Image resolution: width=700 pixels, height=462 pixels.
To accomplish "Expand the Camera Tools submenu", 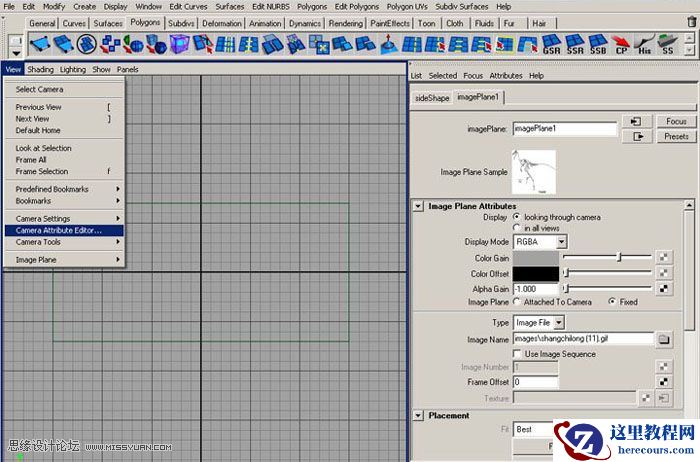I will tap(64, 241).
